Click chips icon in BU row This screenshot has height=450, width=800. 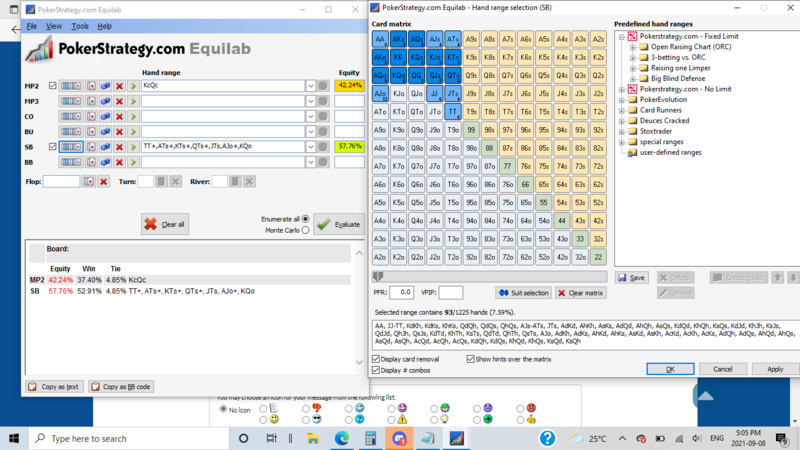[105, 132]
